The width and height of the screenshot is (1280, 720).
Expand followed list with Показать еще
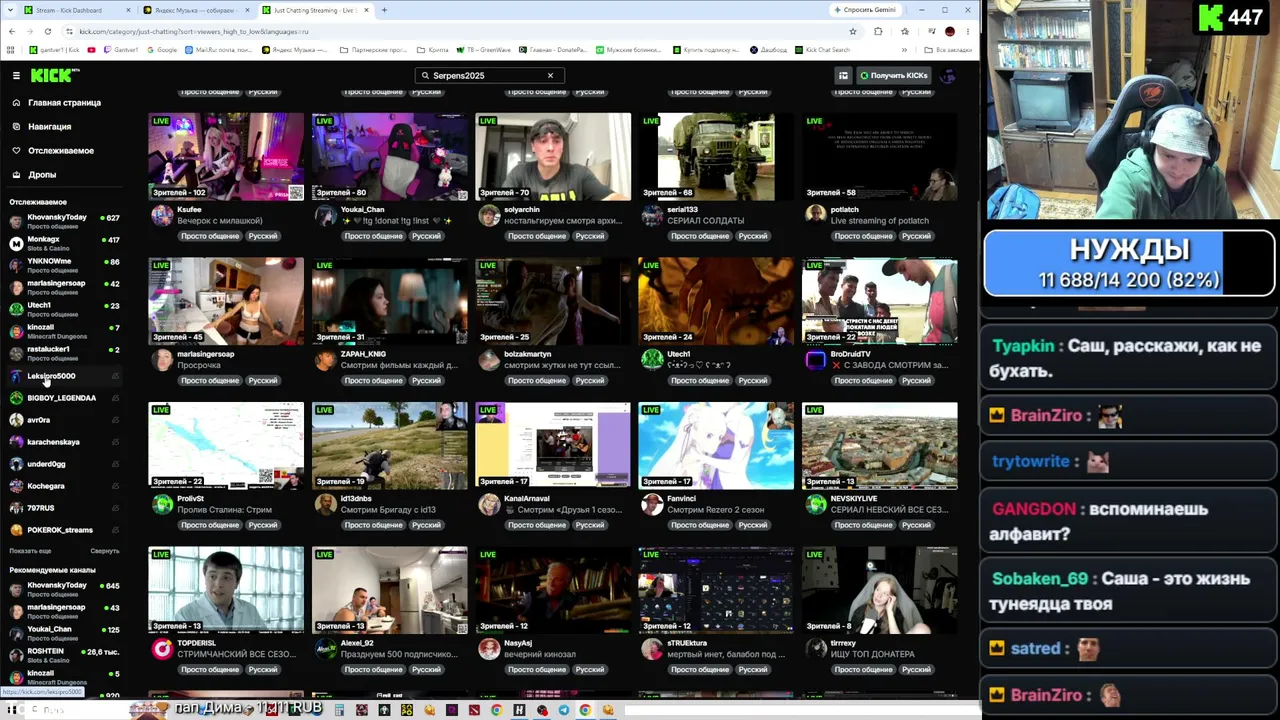click(30, 551)
